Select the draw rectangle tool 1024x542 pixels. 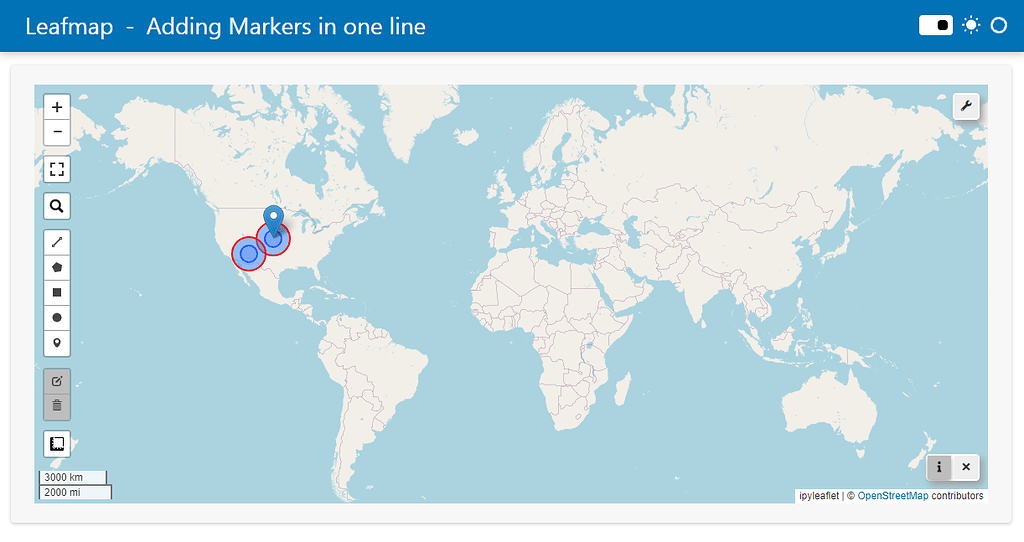tap(57, 292)
